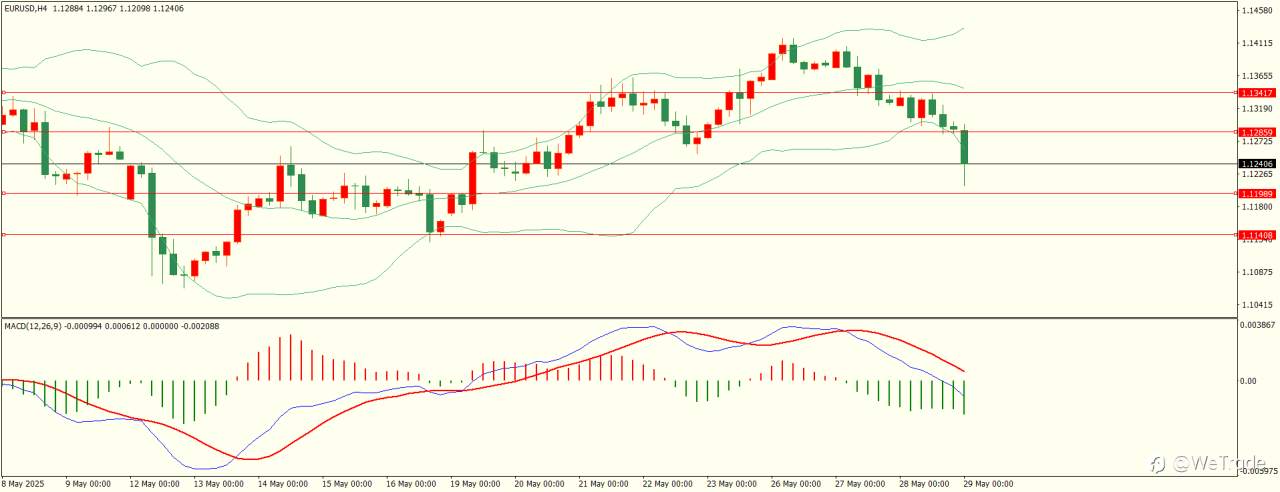Select the 1.13417 red price level label
The height and width of the screenshot is (492, 1280).
tap(1256, 92)
